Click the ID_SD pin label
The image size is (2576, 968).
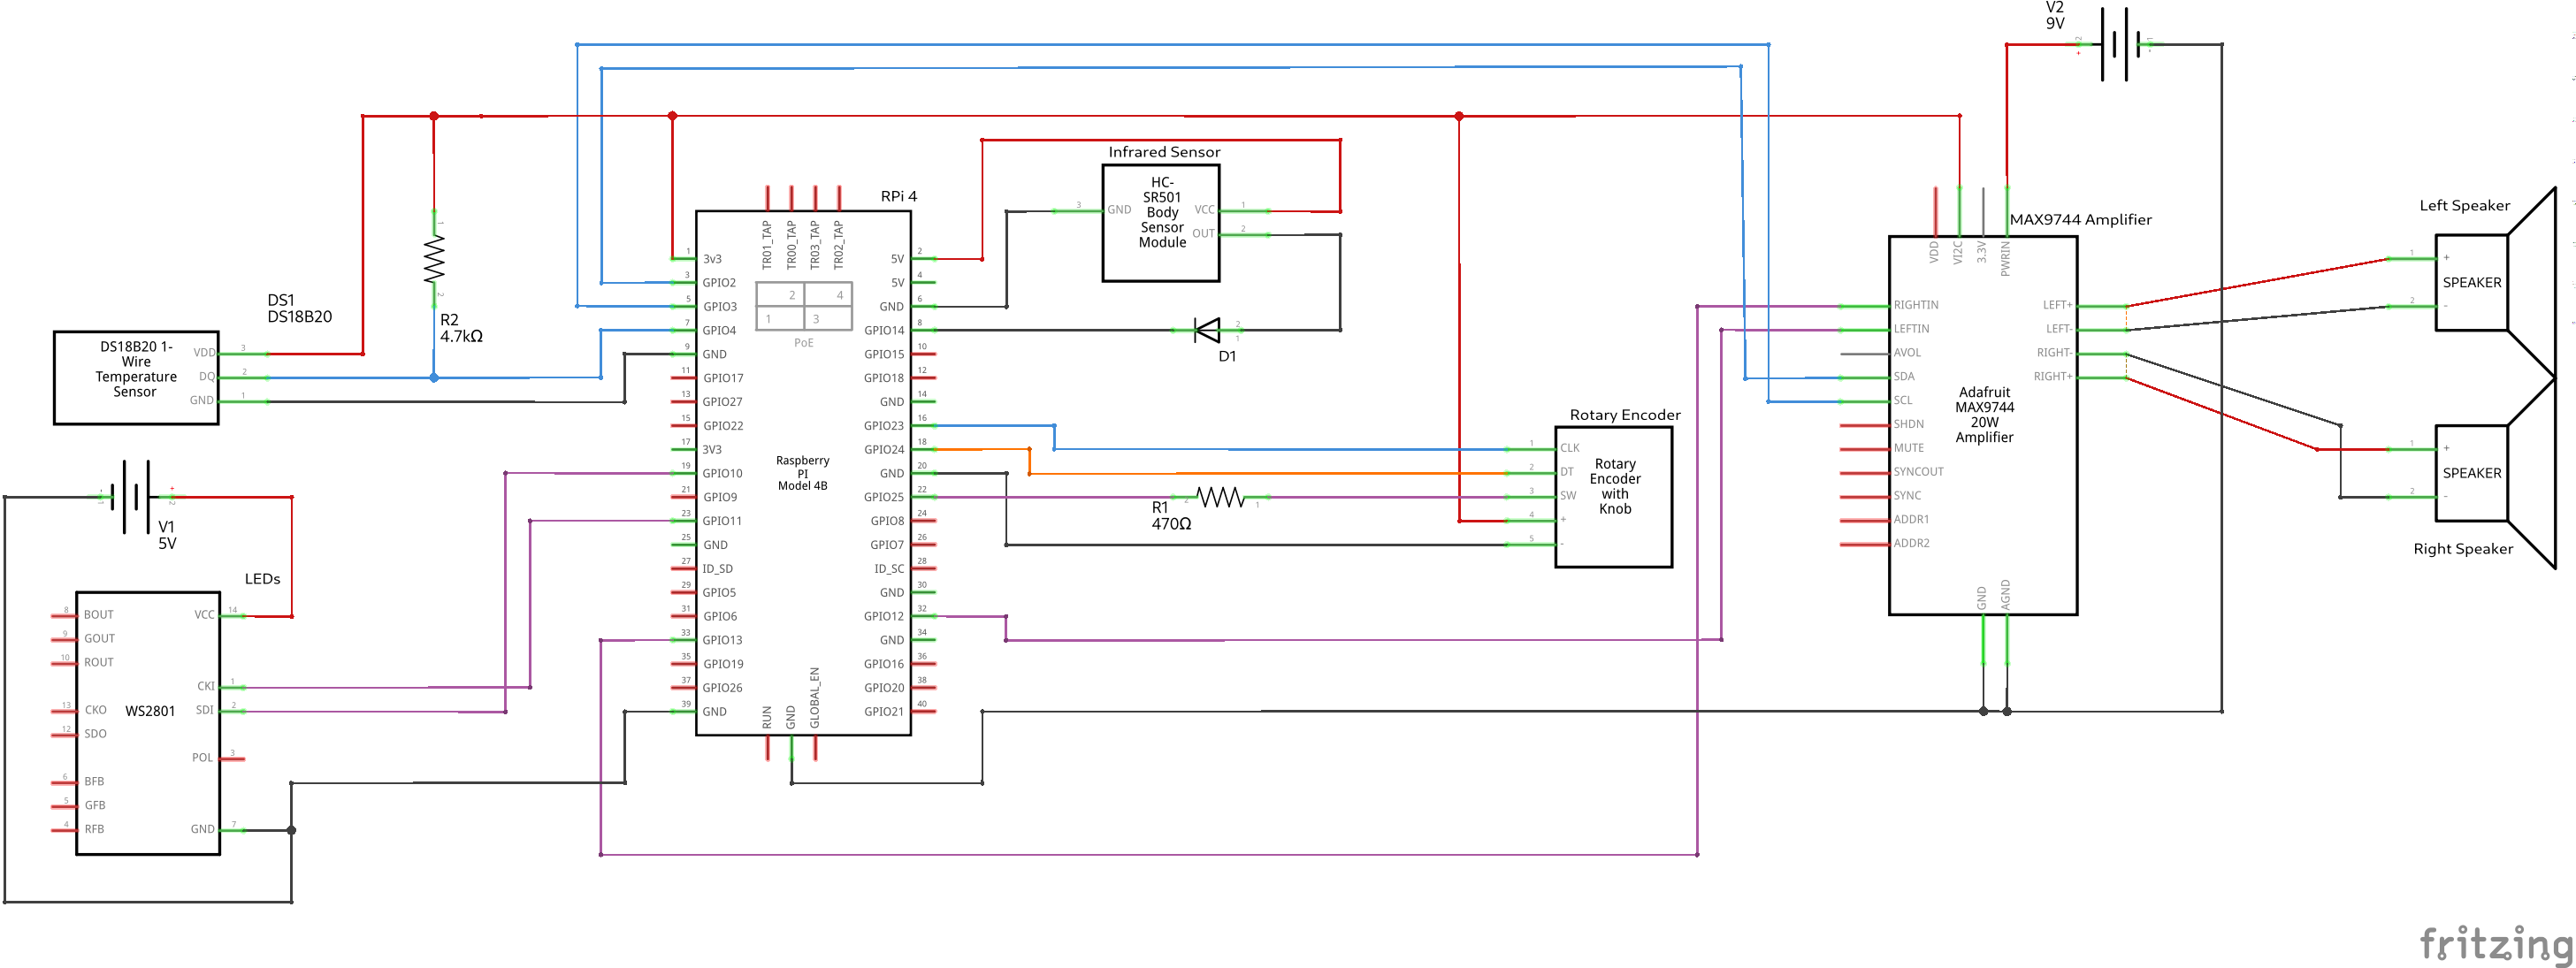point(717,569)
